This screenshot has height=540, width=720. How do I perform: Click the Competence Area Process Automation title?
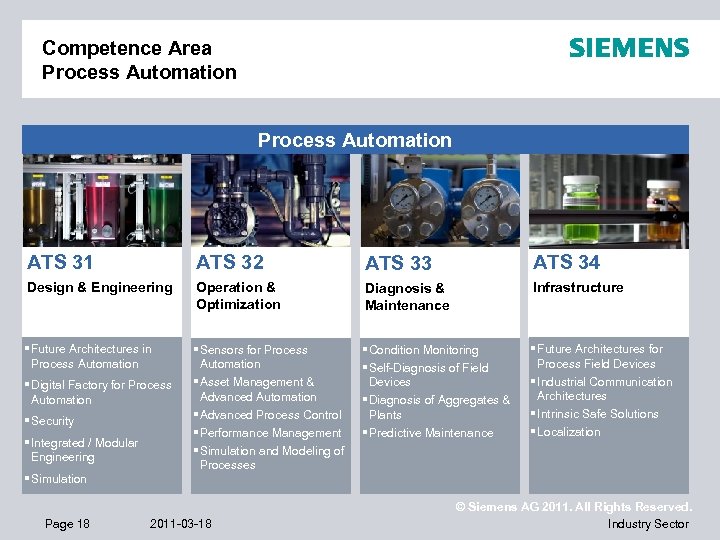139,60
